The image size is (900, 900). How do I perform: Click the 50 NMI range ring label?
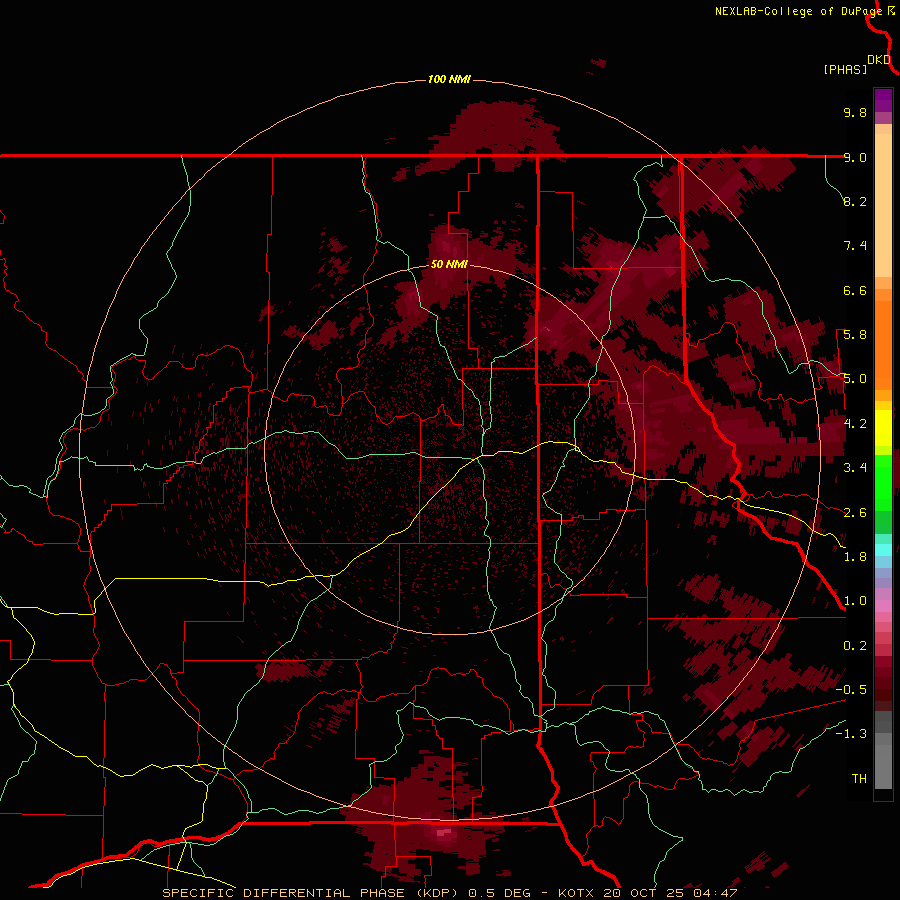click(449, 264)
